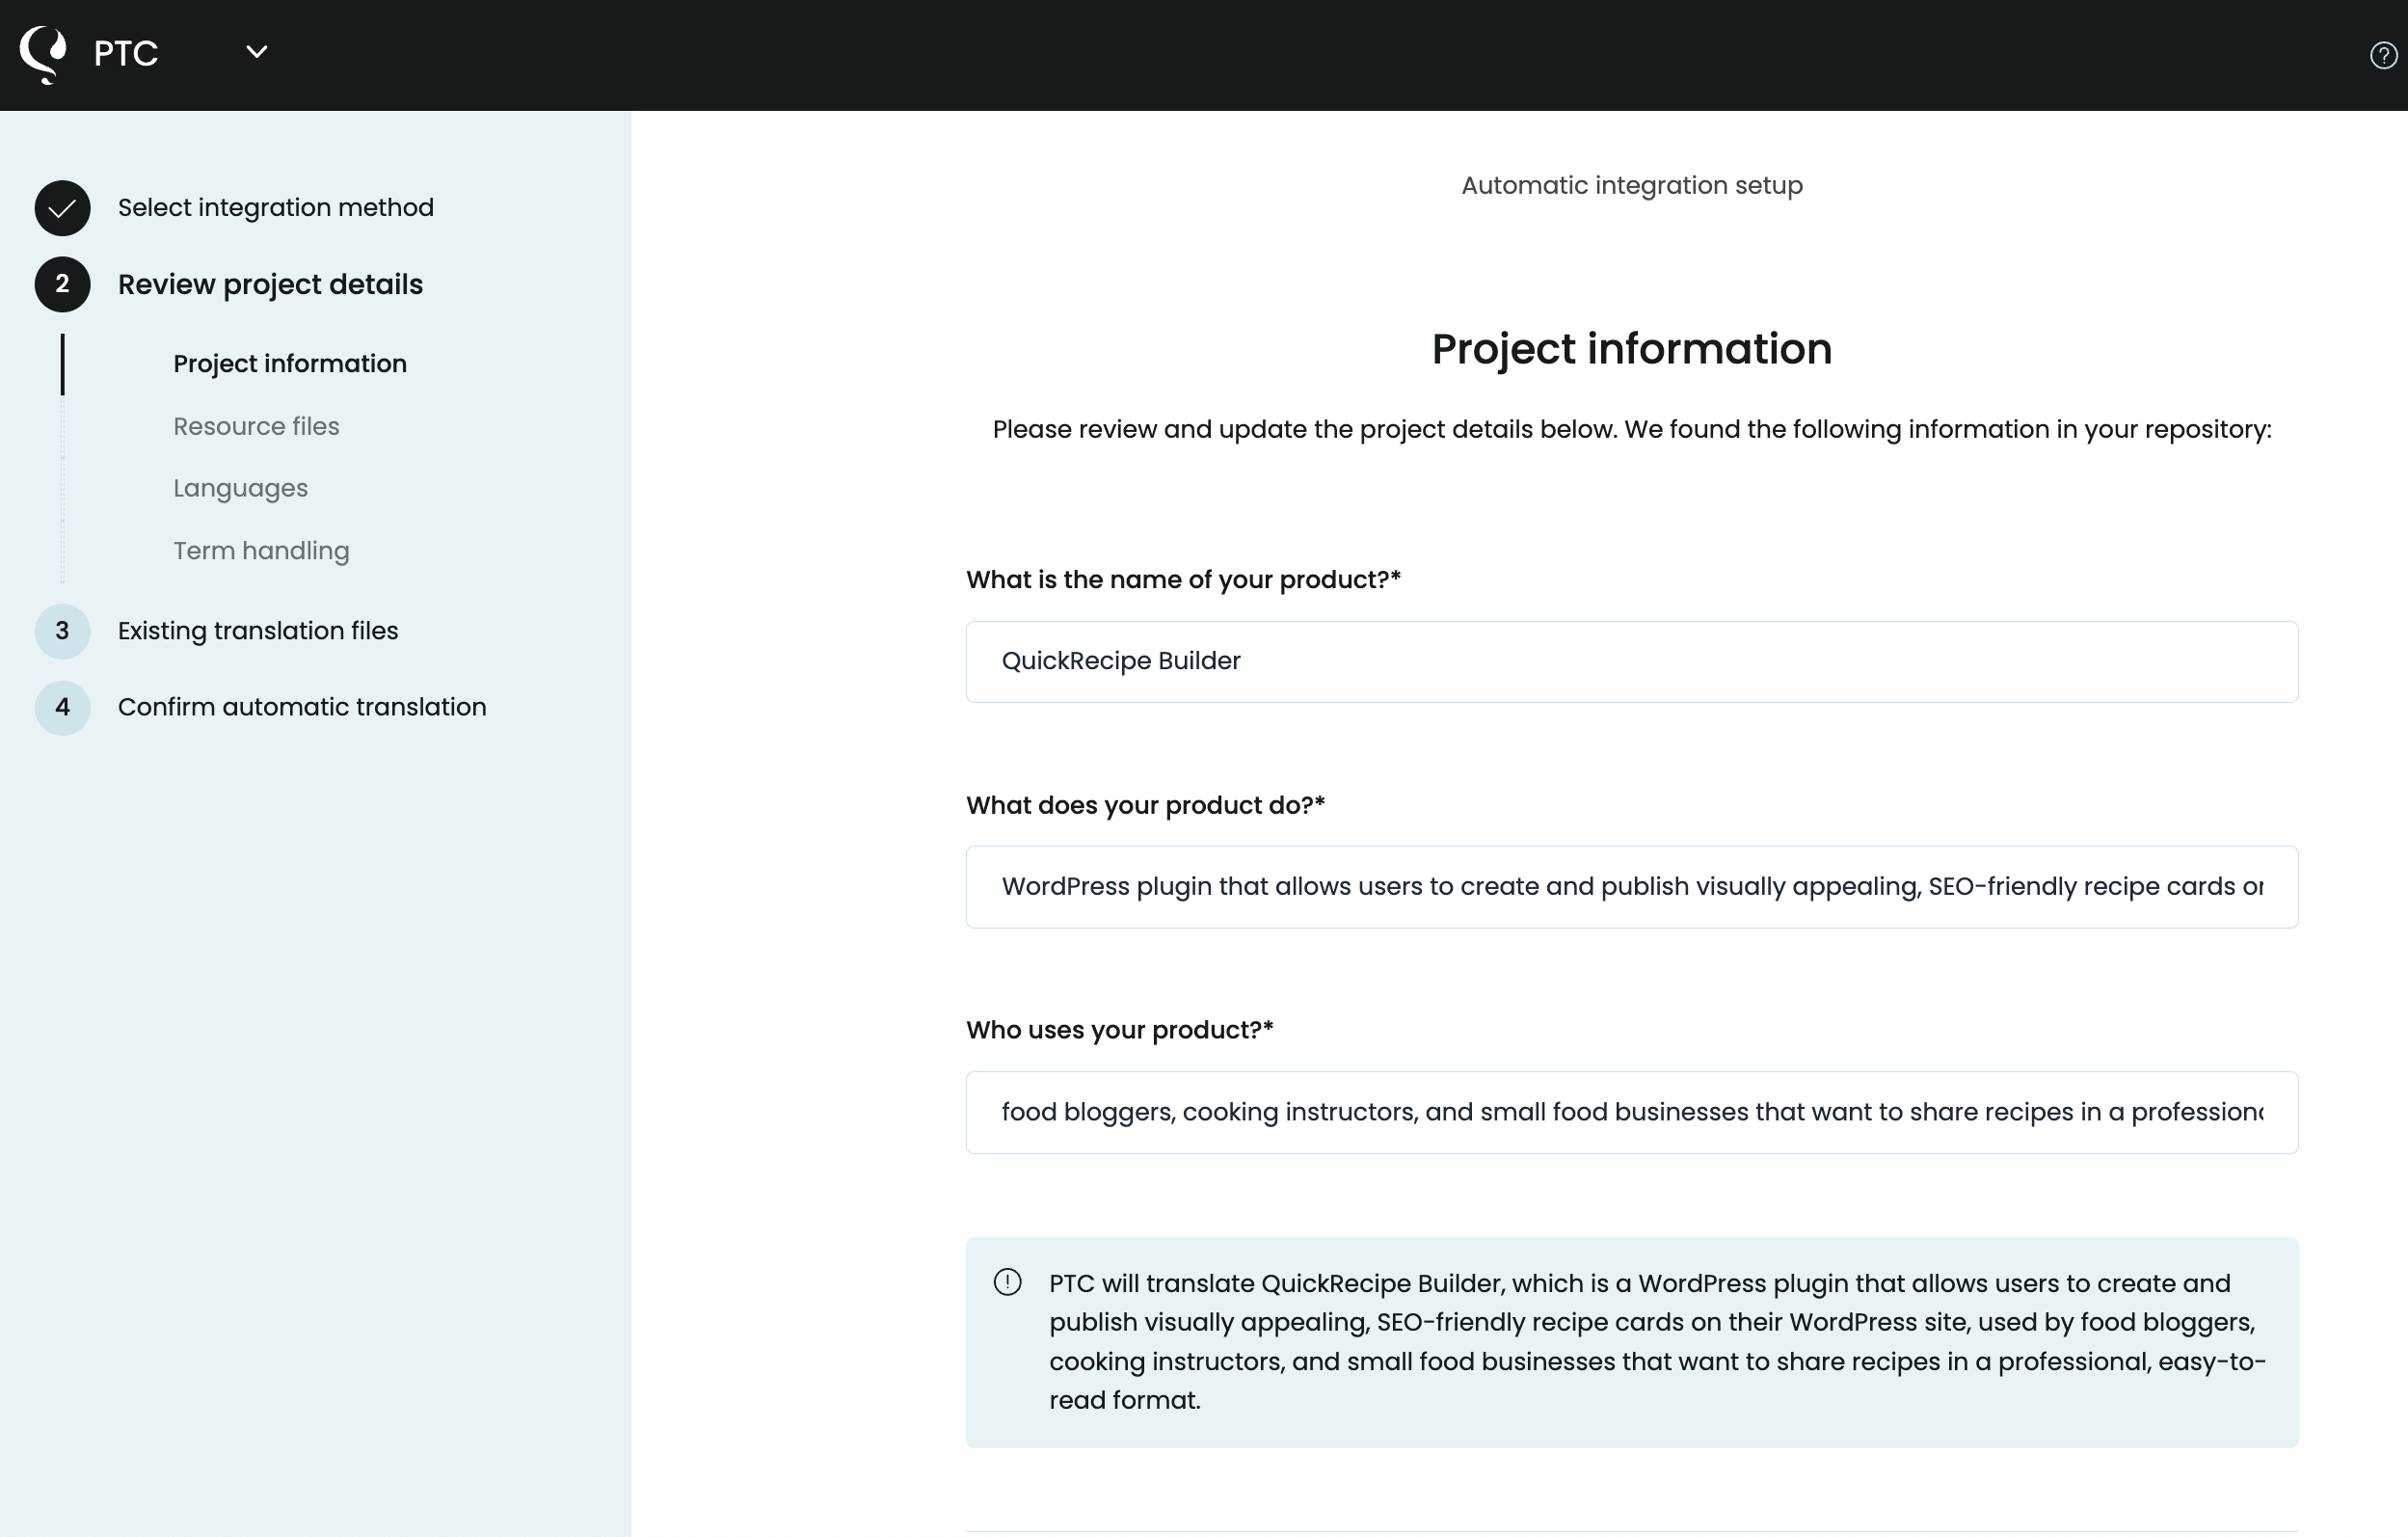
Task: Click the step 3 circle for Existing translation files
Action: point(62,631)
